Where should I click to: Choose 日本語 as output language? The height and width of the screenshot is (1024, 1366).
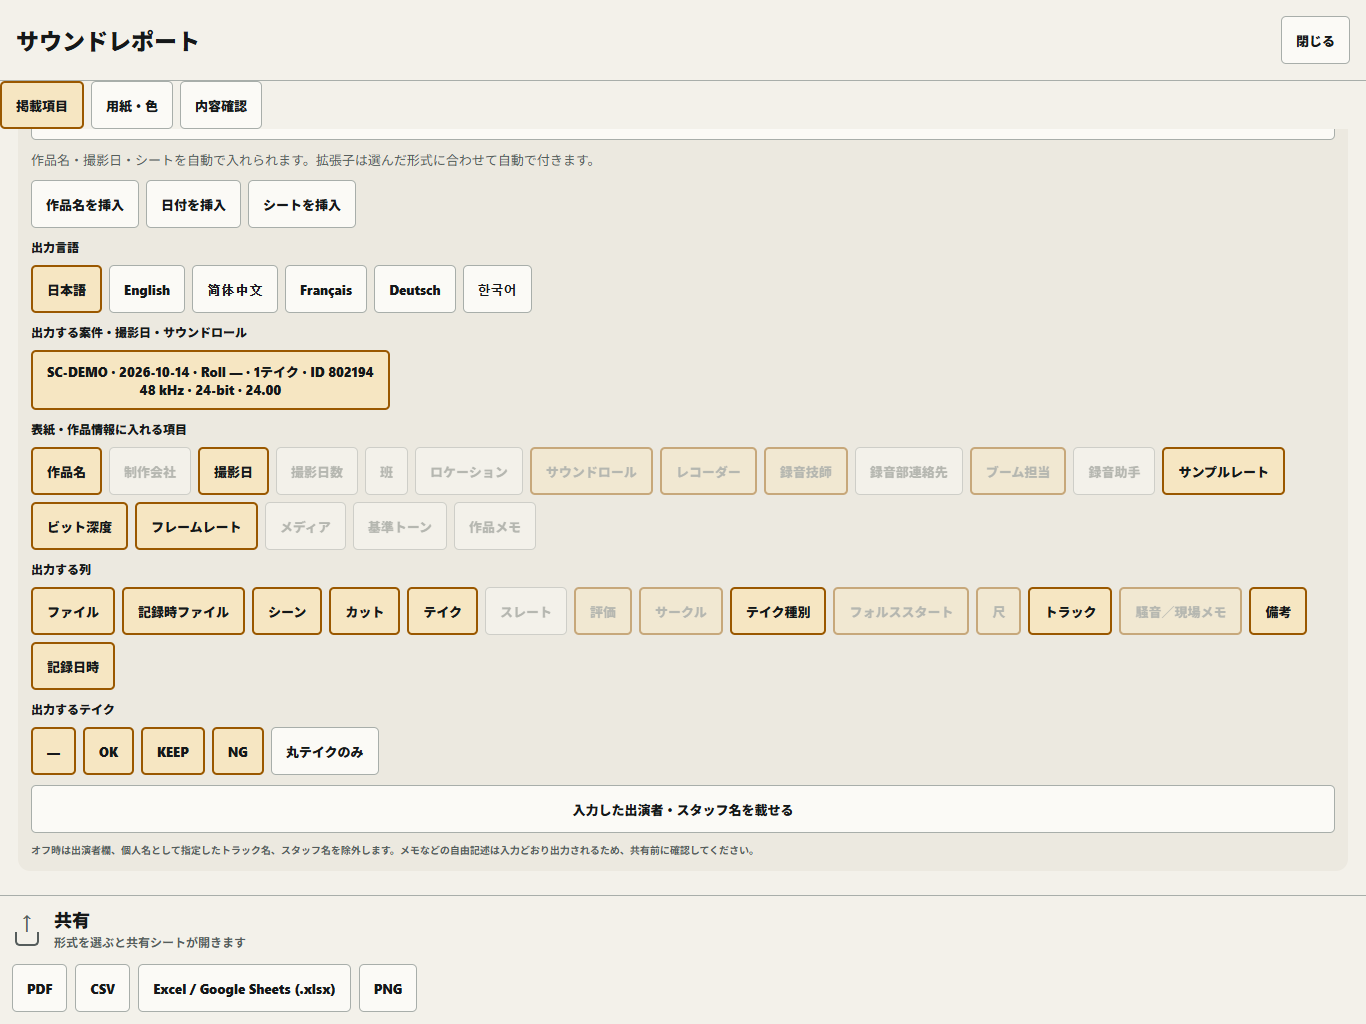(x=67, y=289)
